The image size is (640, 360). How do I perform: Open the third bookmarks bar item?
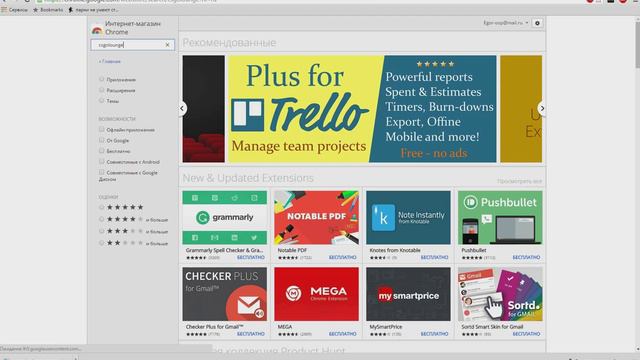click(x=93, y=9)
